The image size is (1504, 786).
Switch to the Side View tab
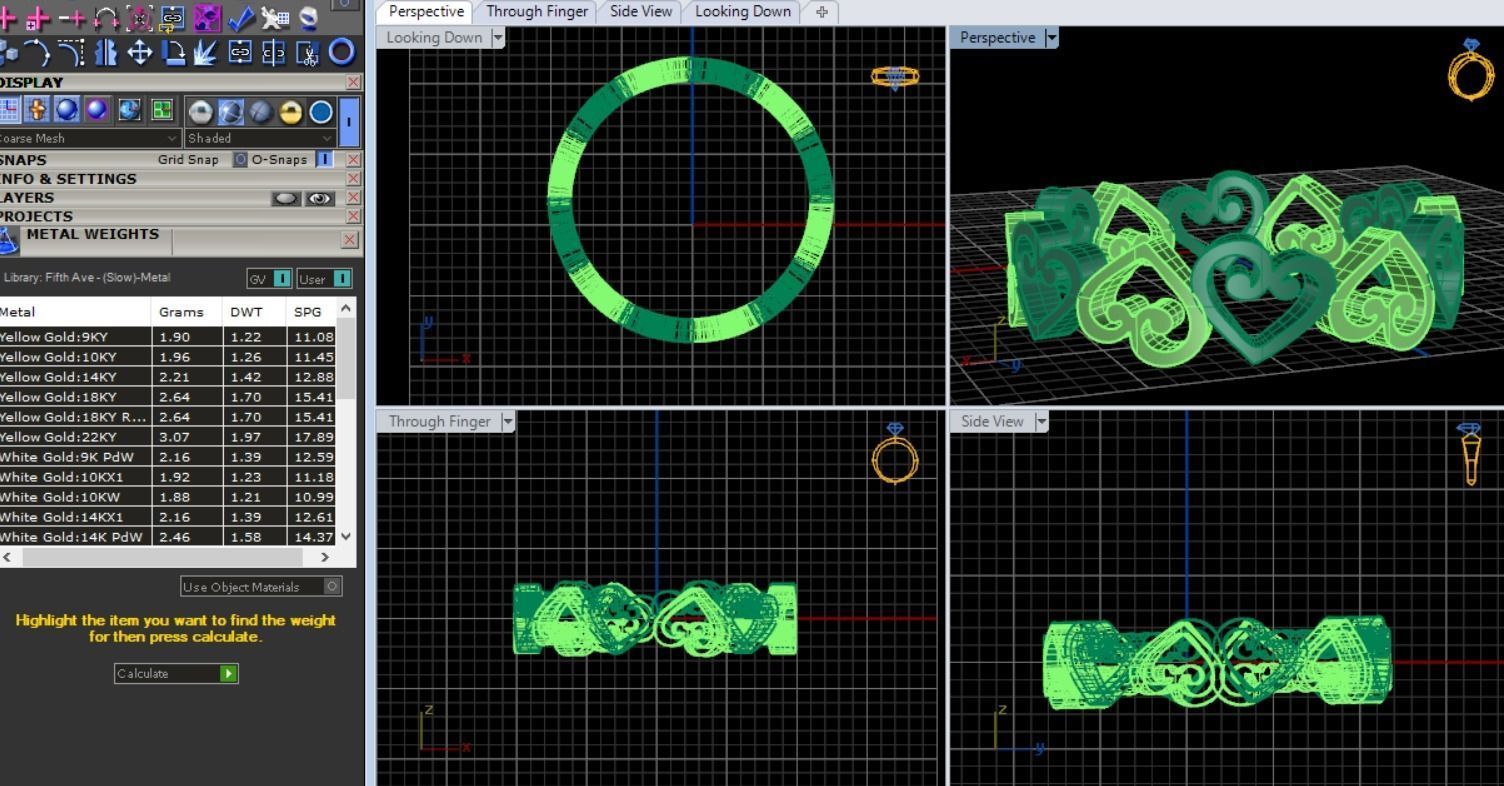coord(641,11)
